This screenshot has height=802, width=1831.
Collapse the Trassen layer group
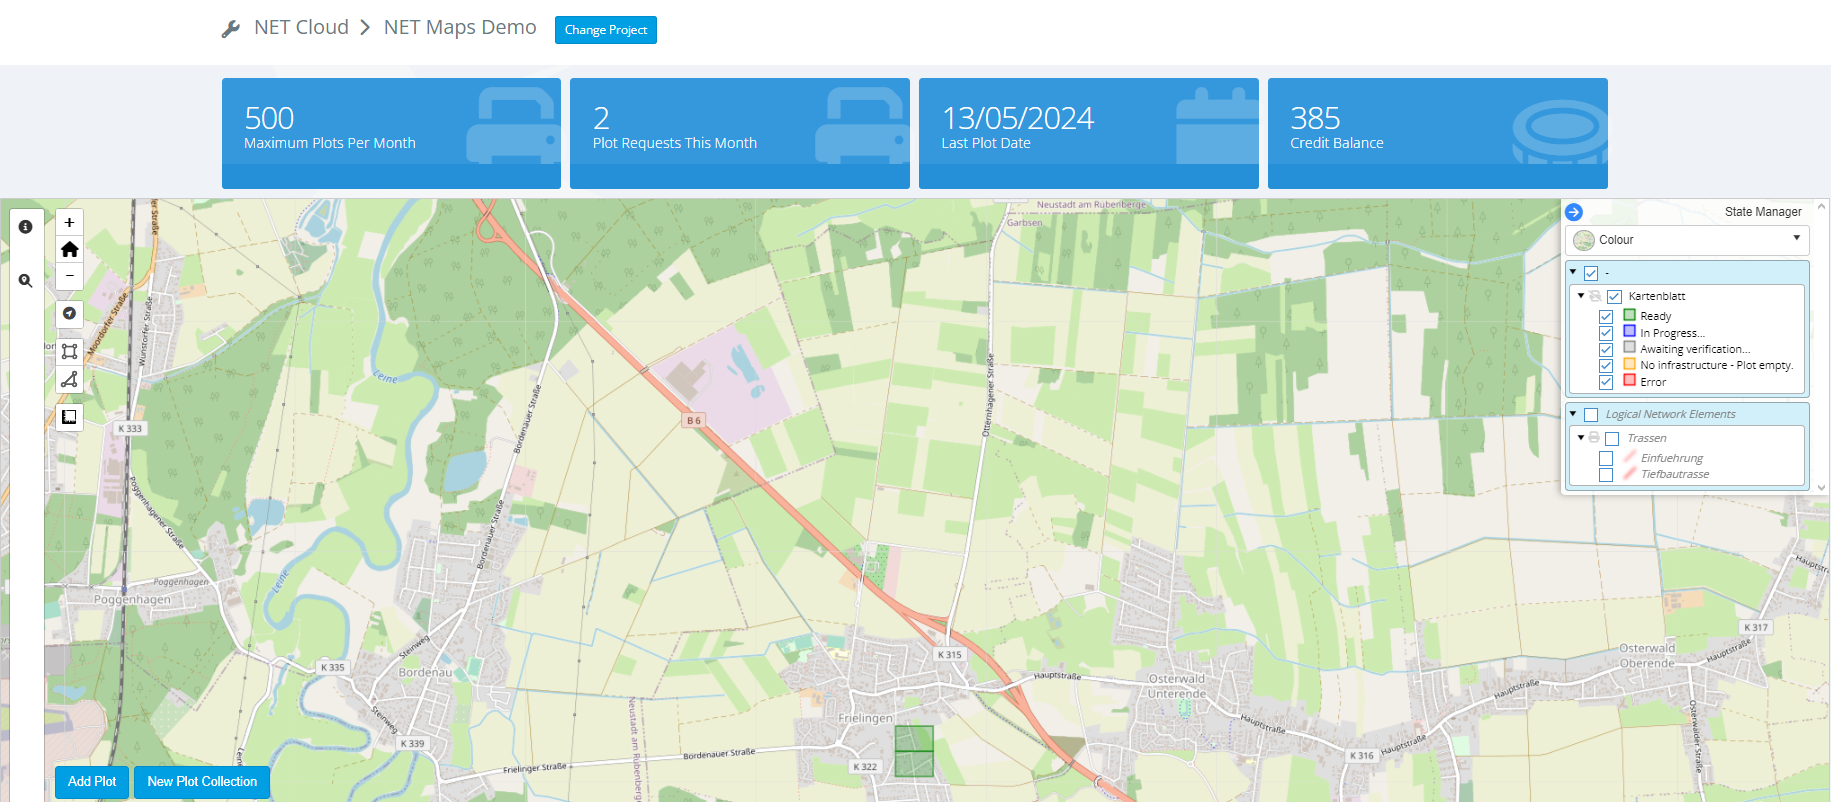[1581, 438]
